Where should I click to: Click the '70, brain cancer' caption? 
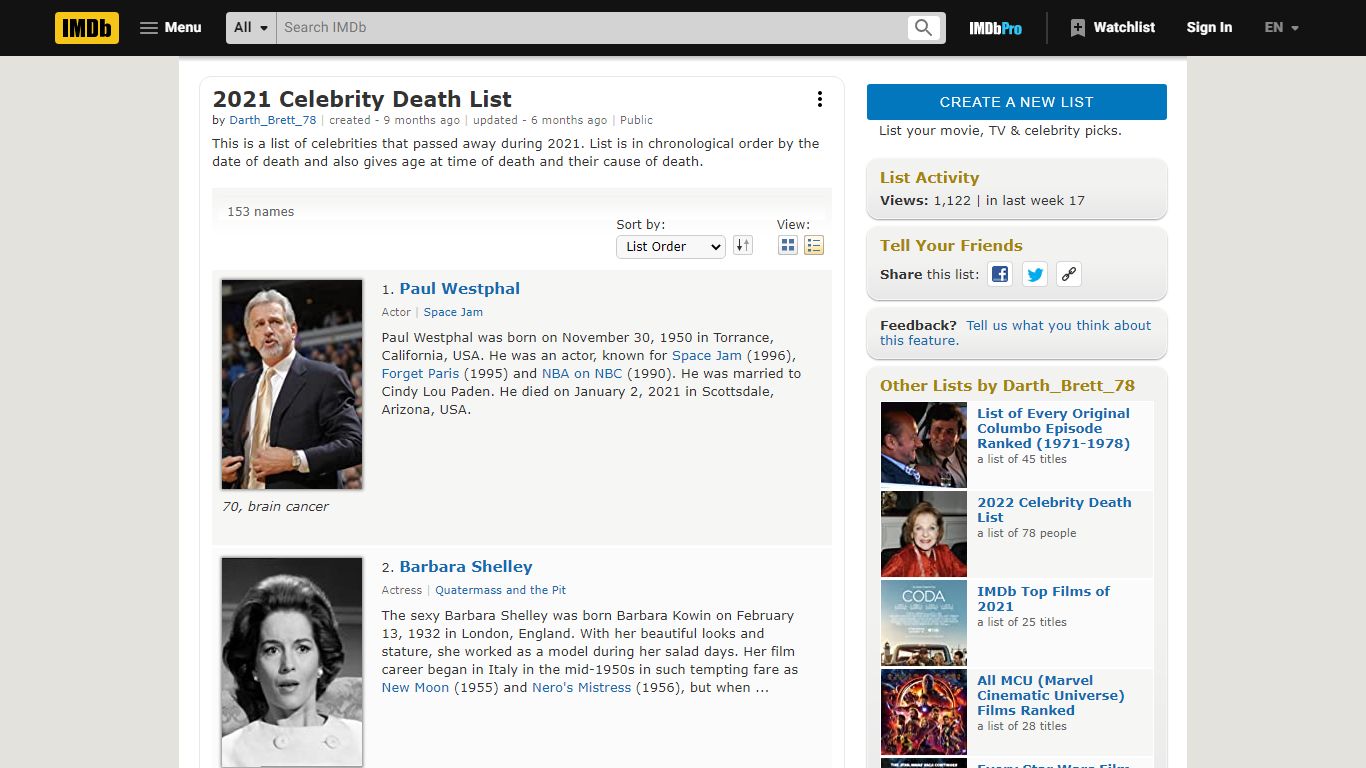pyautogui.click(x=275, y=506)
